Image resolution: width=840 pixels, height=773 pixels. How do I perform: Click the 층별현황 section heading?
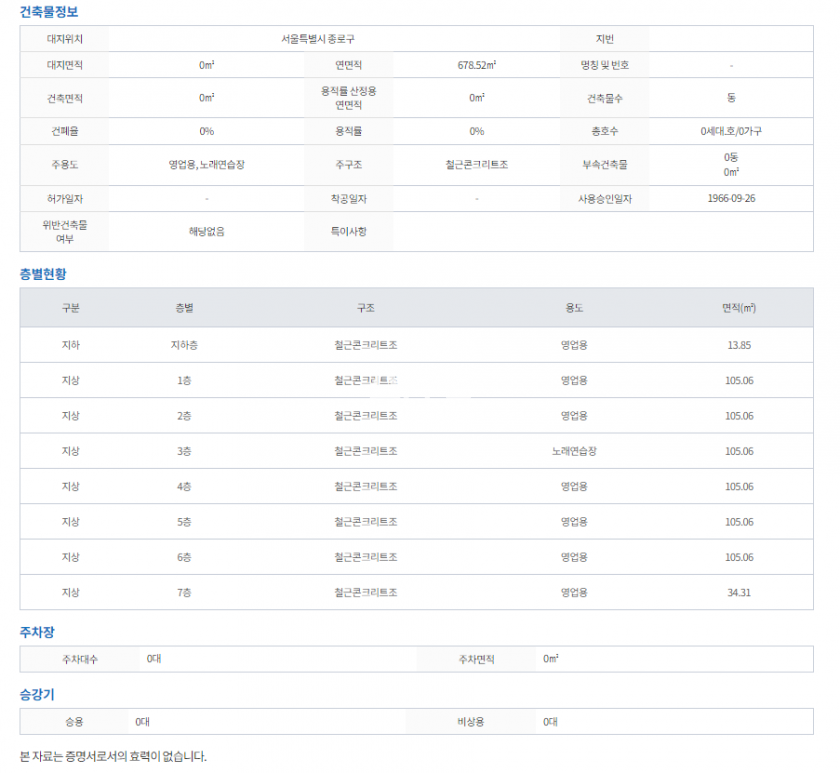[43, 273]
